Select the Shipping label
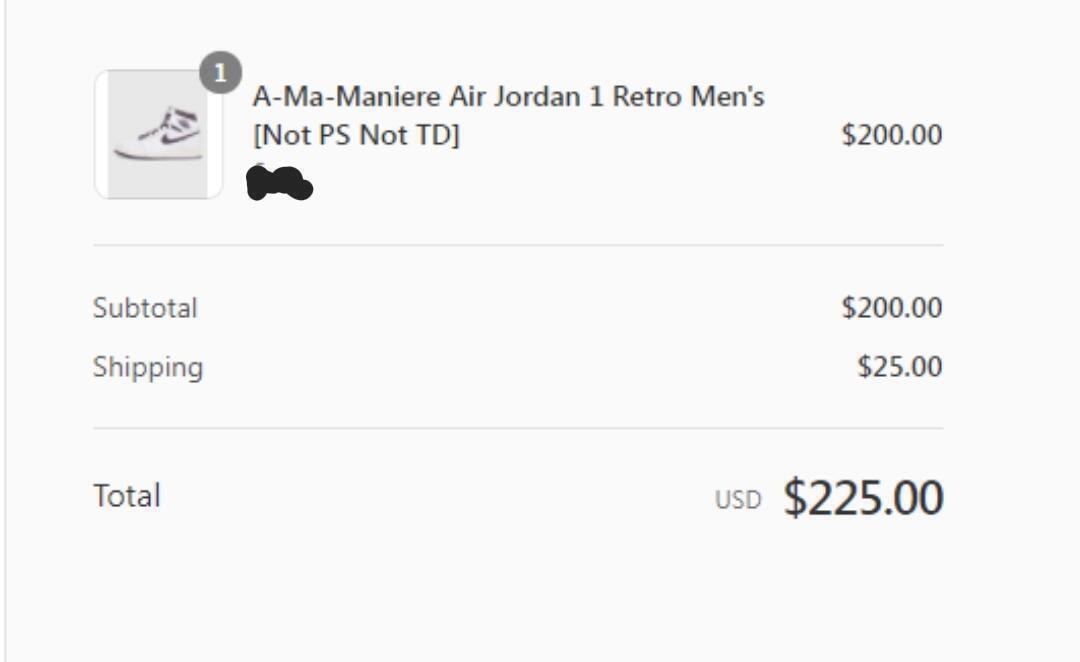Viewport: 1080px width, 662px height. click(148, 368)
